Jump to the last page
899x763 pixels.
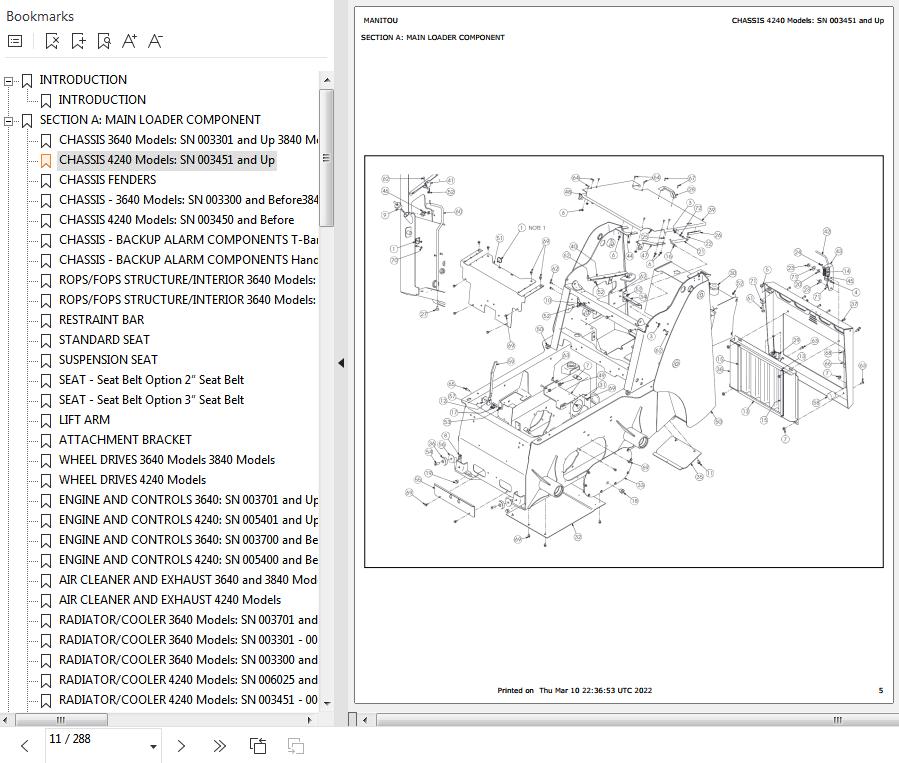pos(220,746)
